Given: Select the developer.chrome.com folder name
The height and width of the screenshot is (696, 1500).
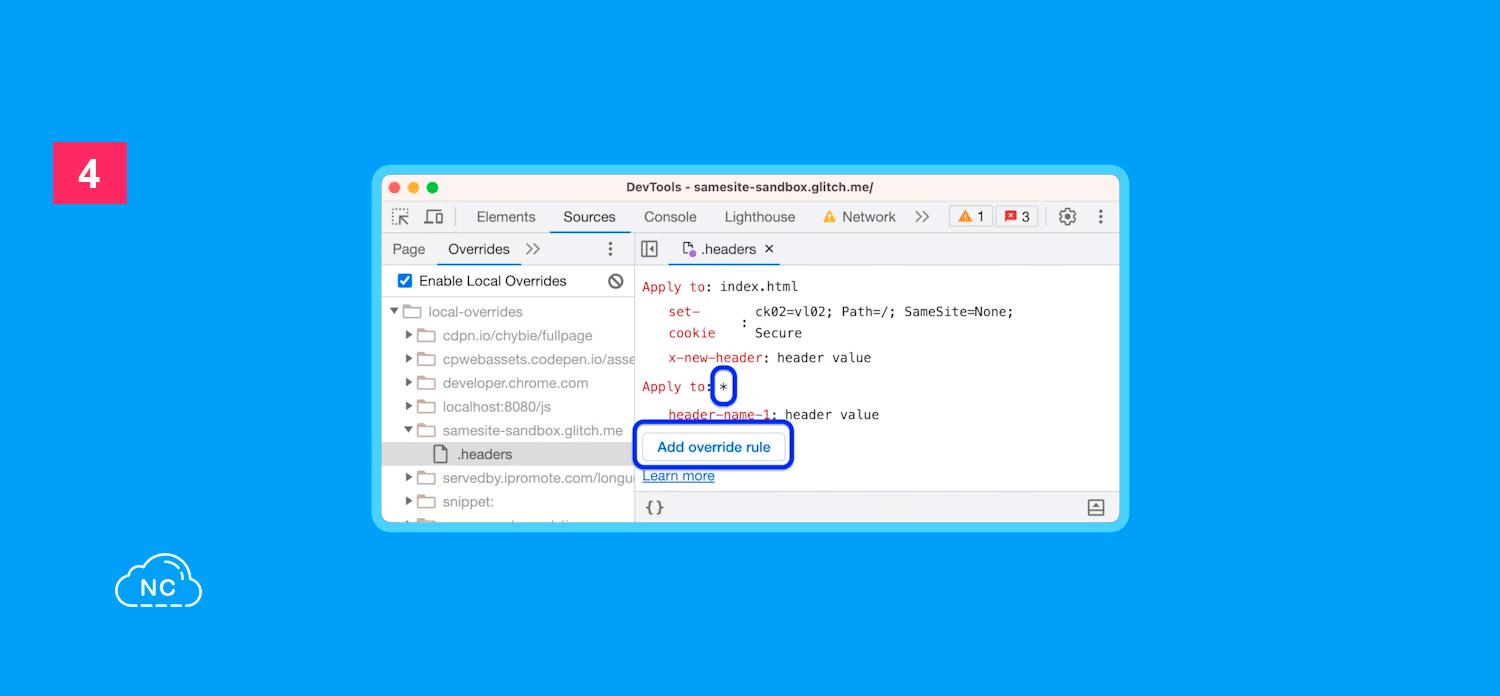Looking at the screenshot, I should click(515, 383).
